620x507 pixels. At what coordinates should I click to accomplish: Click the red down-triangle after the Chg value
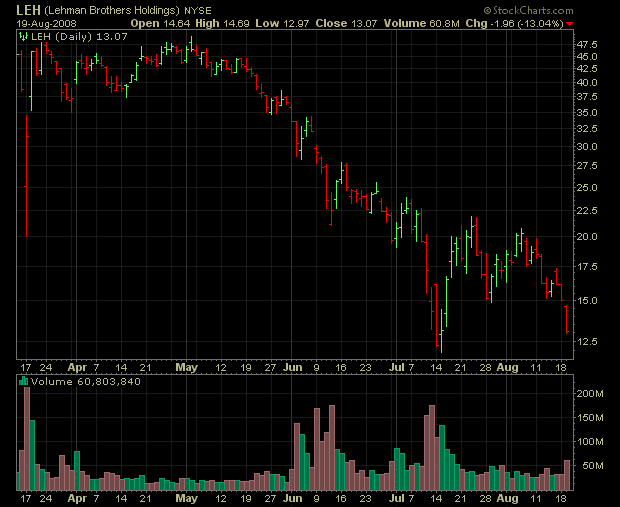[569, 24]
